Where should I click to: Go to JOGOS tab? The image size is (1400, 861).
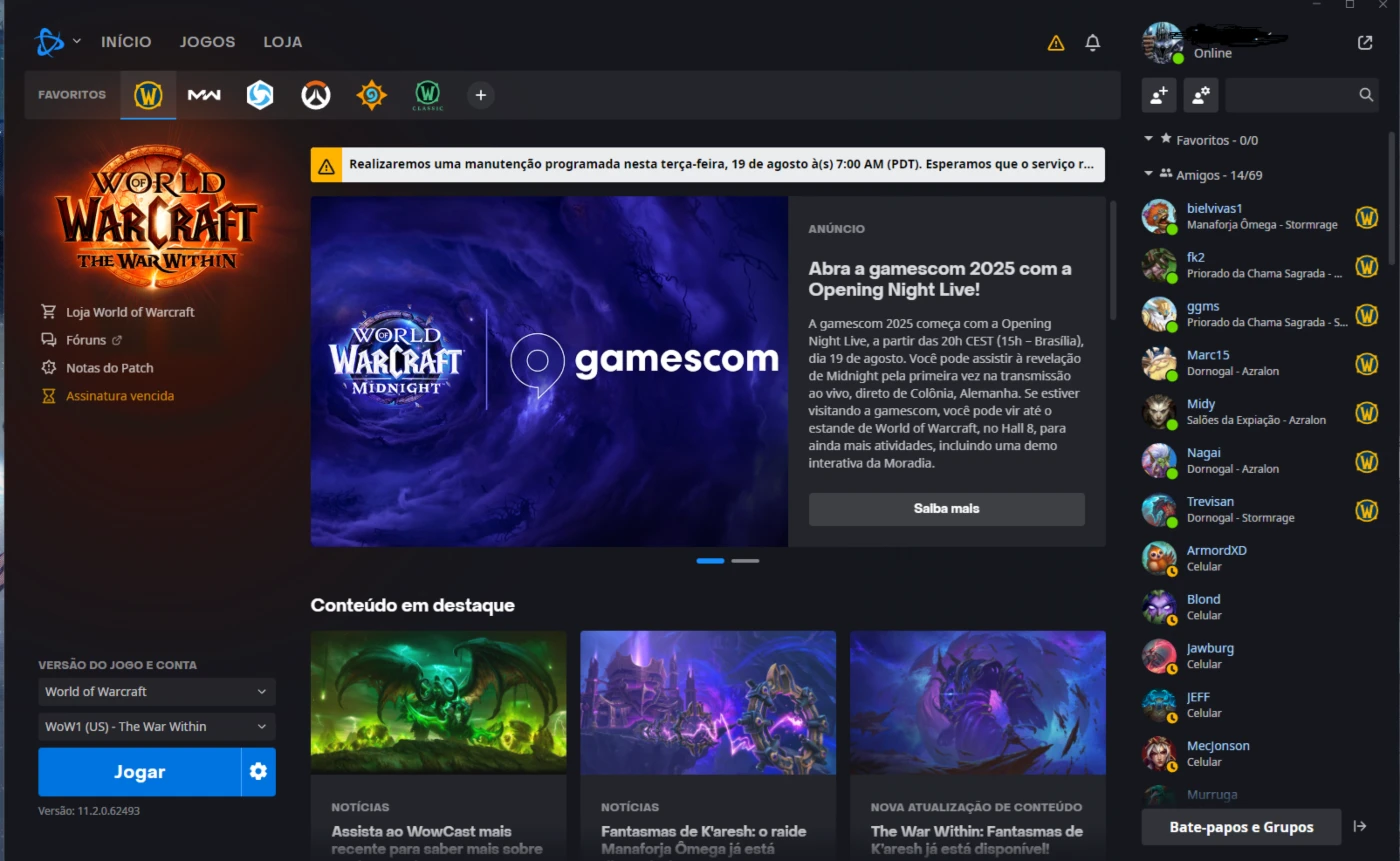[207, 42]
